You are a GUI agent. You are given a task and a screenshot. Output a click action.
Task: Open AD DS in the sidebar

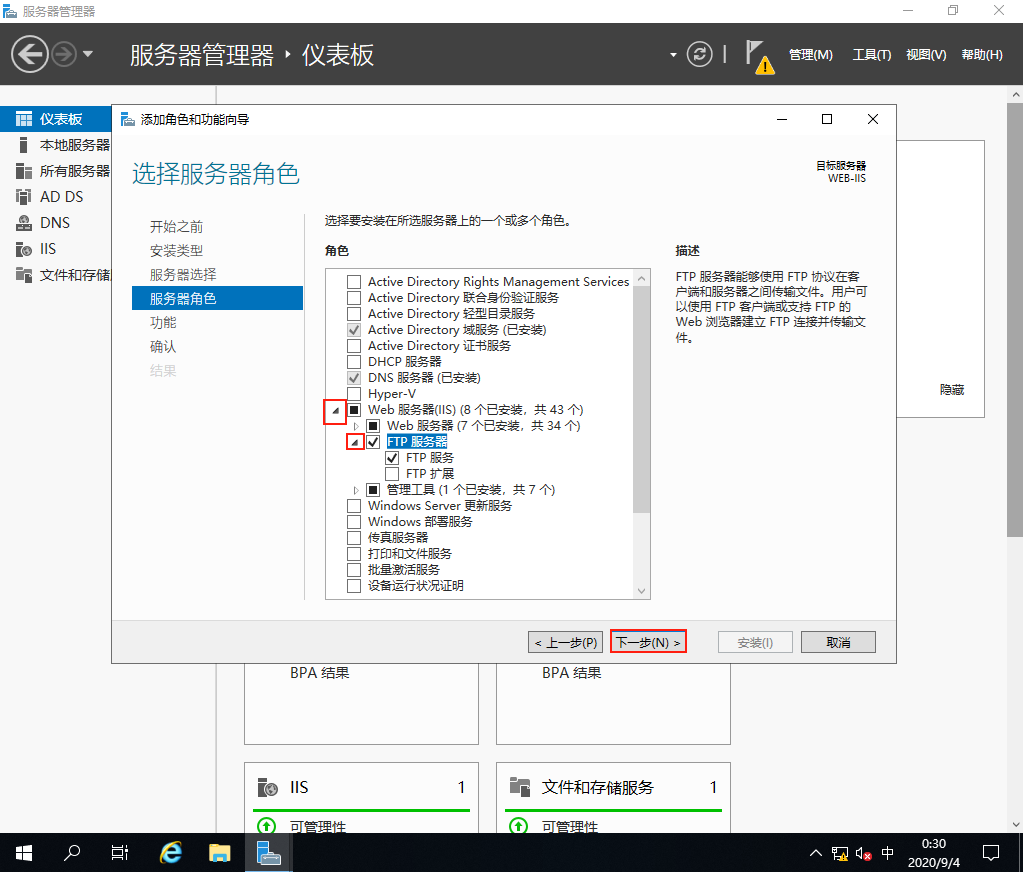[x=55, y=197]
